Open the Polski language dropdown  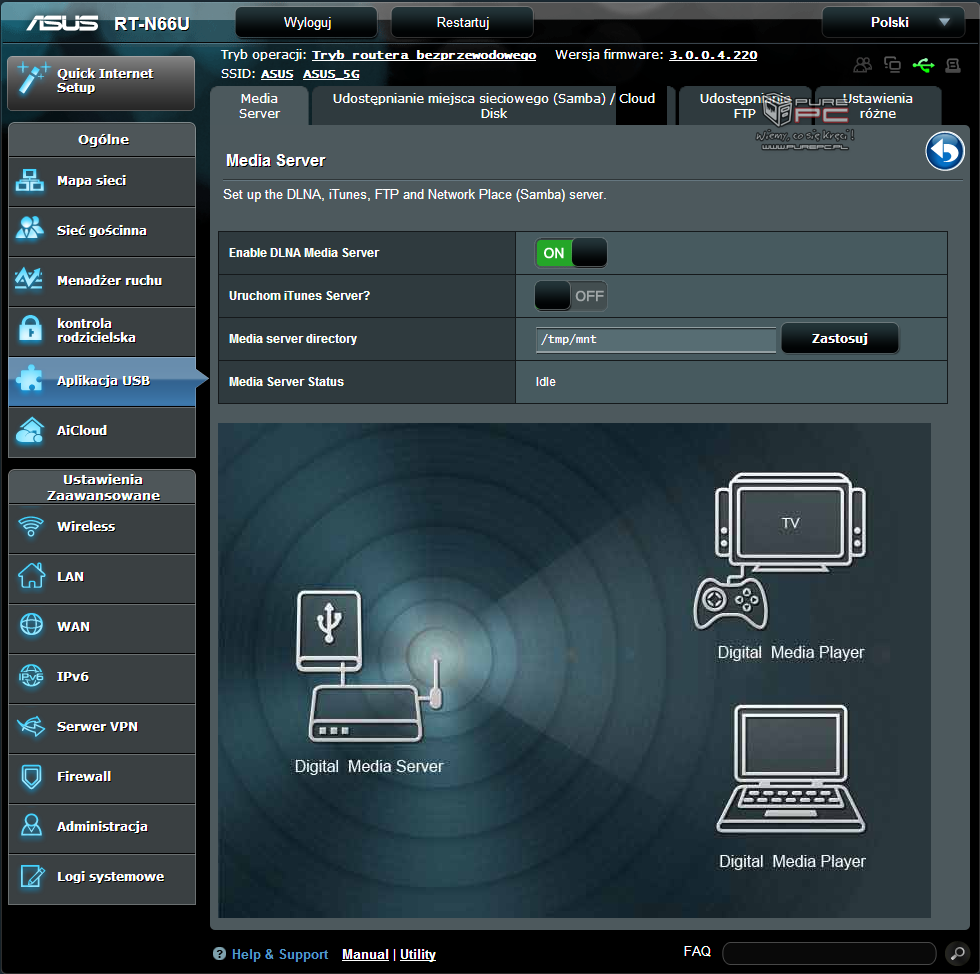(x=893, y=23)
